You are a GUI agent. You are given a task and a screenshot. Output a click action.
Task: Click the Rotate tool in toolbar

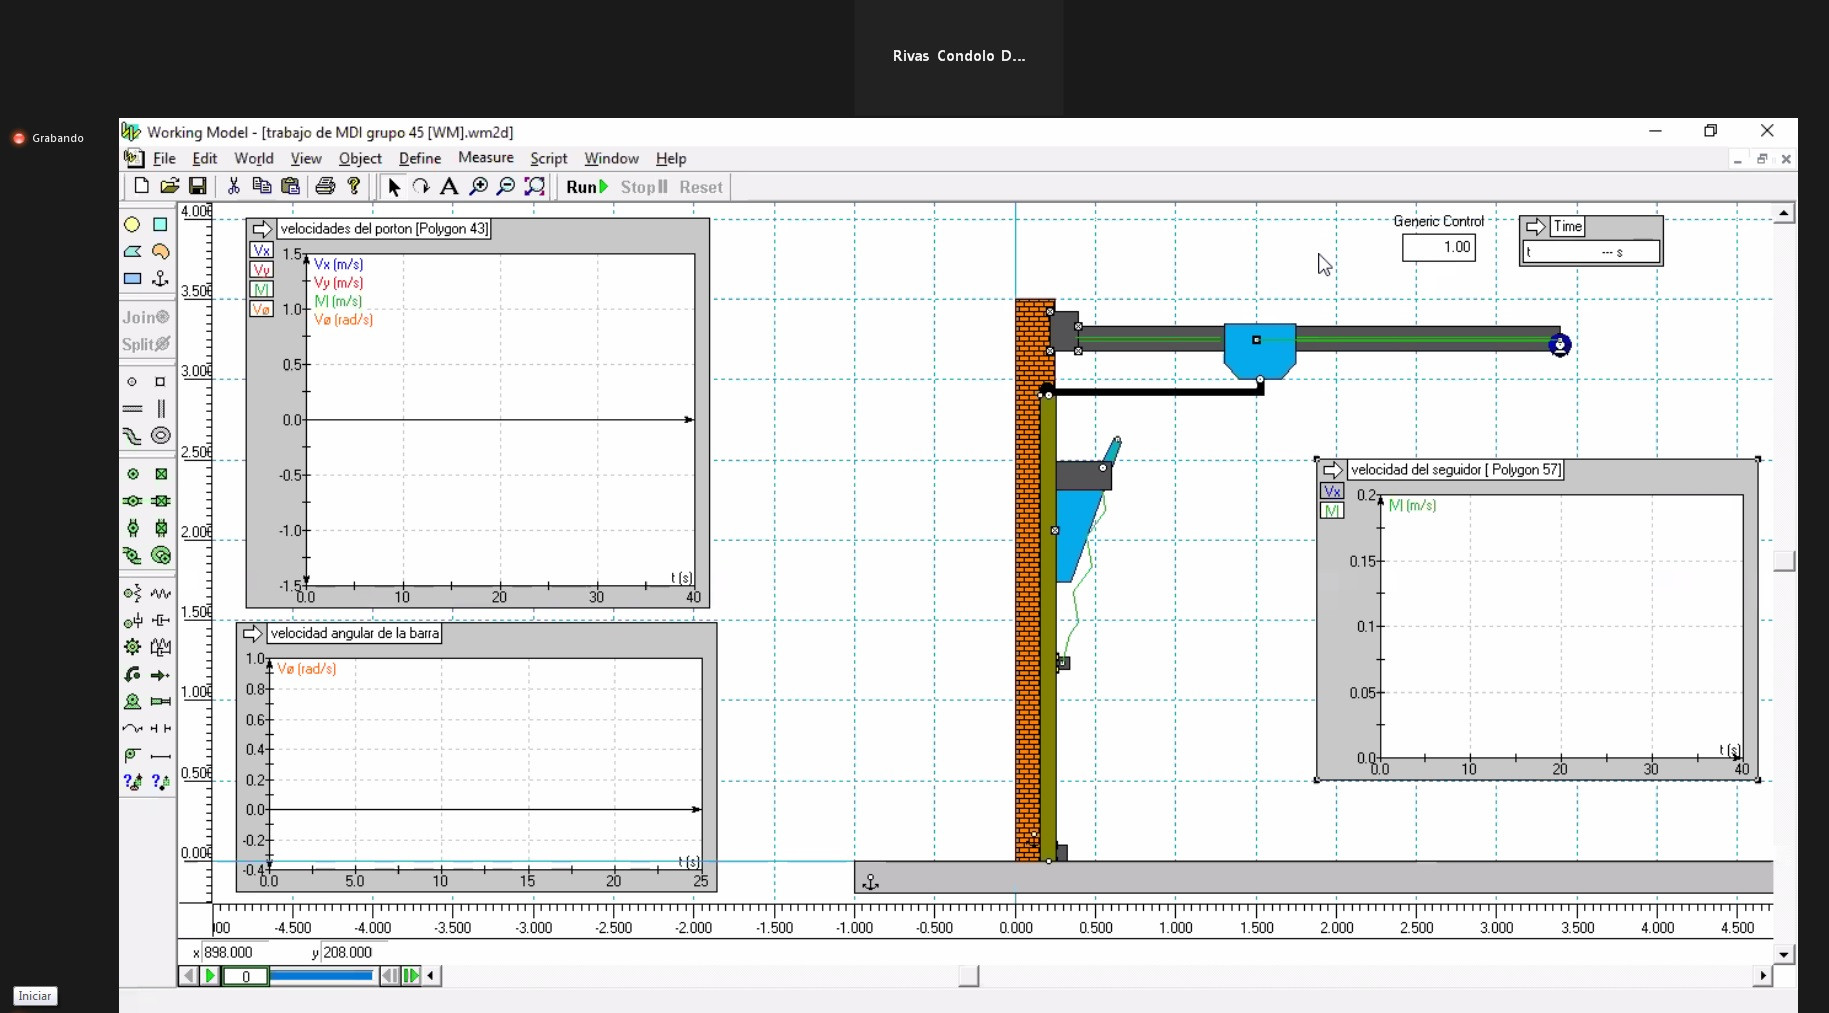click(x=421, y=187)
